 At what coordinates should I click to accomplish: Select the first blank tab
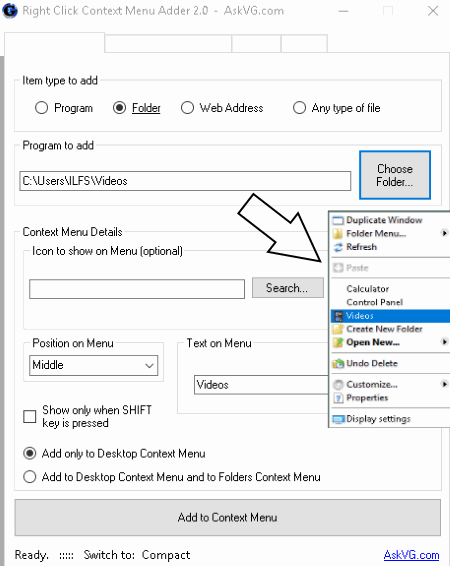tap(54, 44)
